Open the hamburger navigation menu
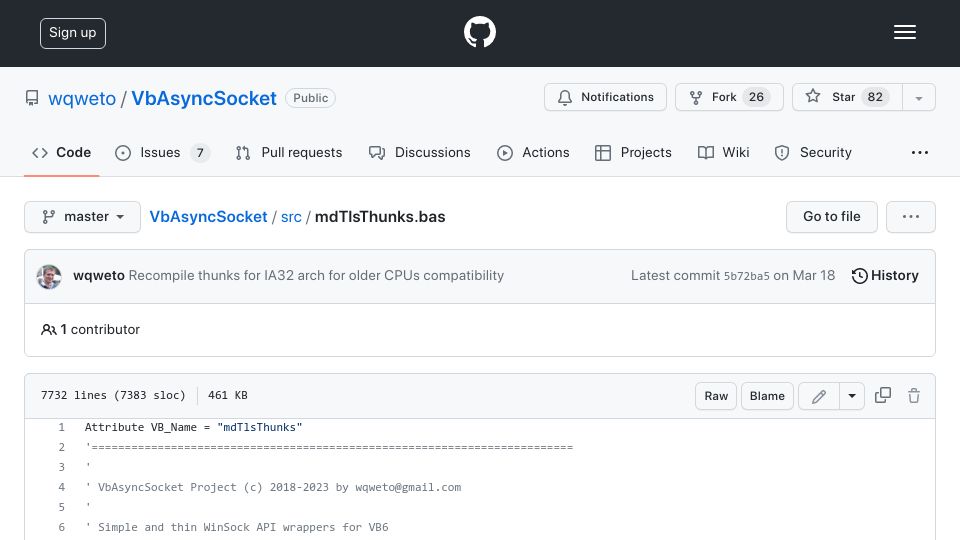This screenshot has width=960, height=540. point(904,32)
